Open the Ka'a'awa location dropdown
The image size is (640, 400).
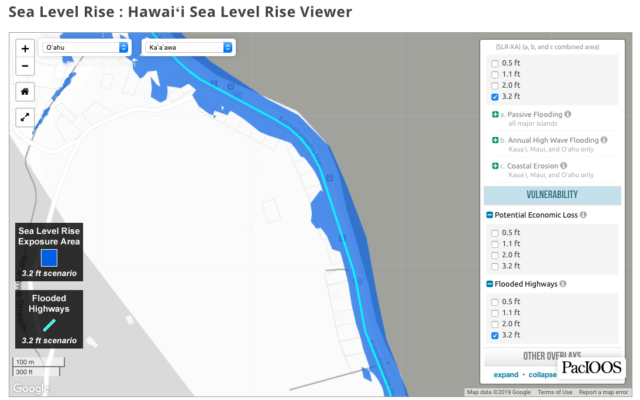[x=188, y=47]
